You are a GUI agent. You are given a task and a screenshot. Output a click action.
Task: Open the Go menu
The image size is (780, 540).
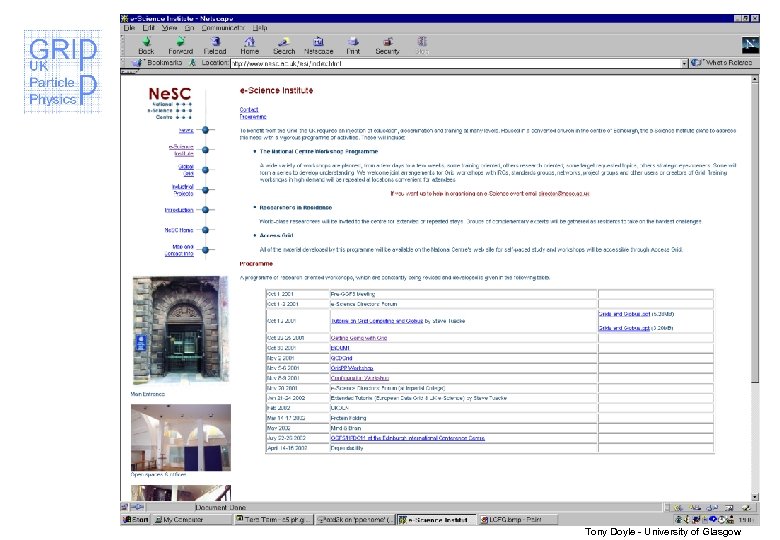pyautogui.click(x=189, y=28)
